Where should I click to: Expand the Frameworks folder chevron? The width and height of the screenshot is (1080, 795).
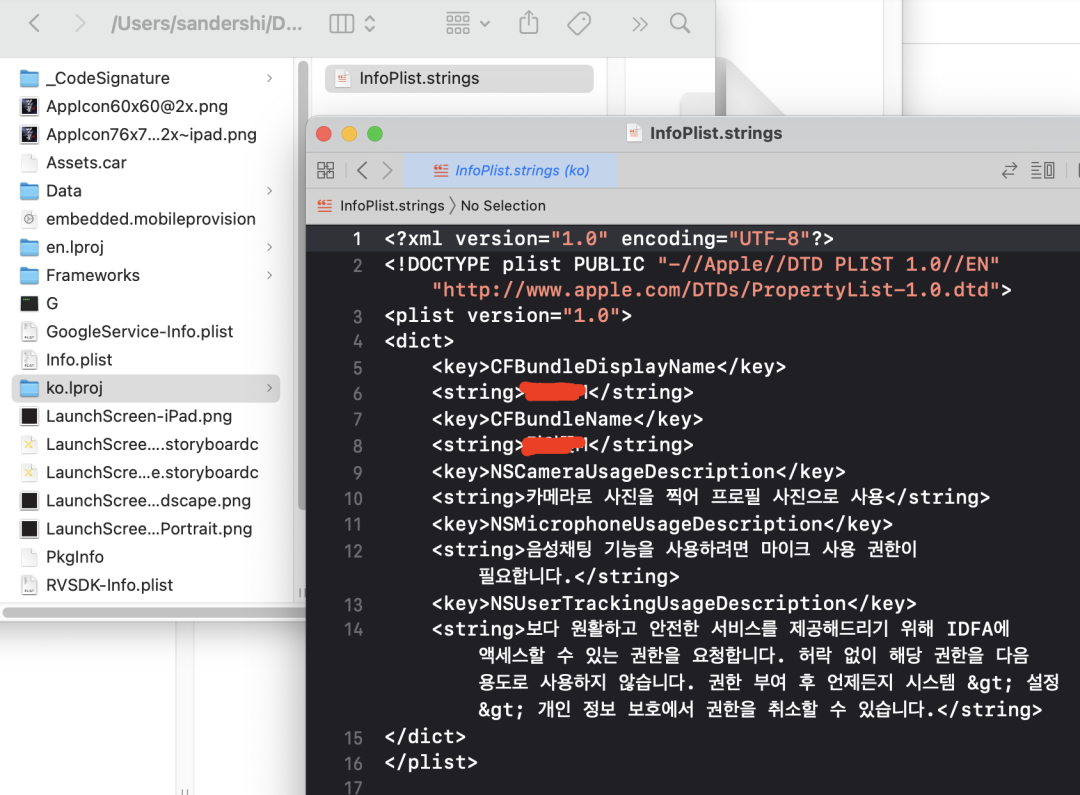[269, 275]
